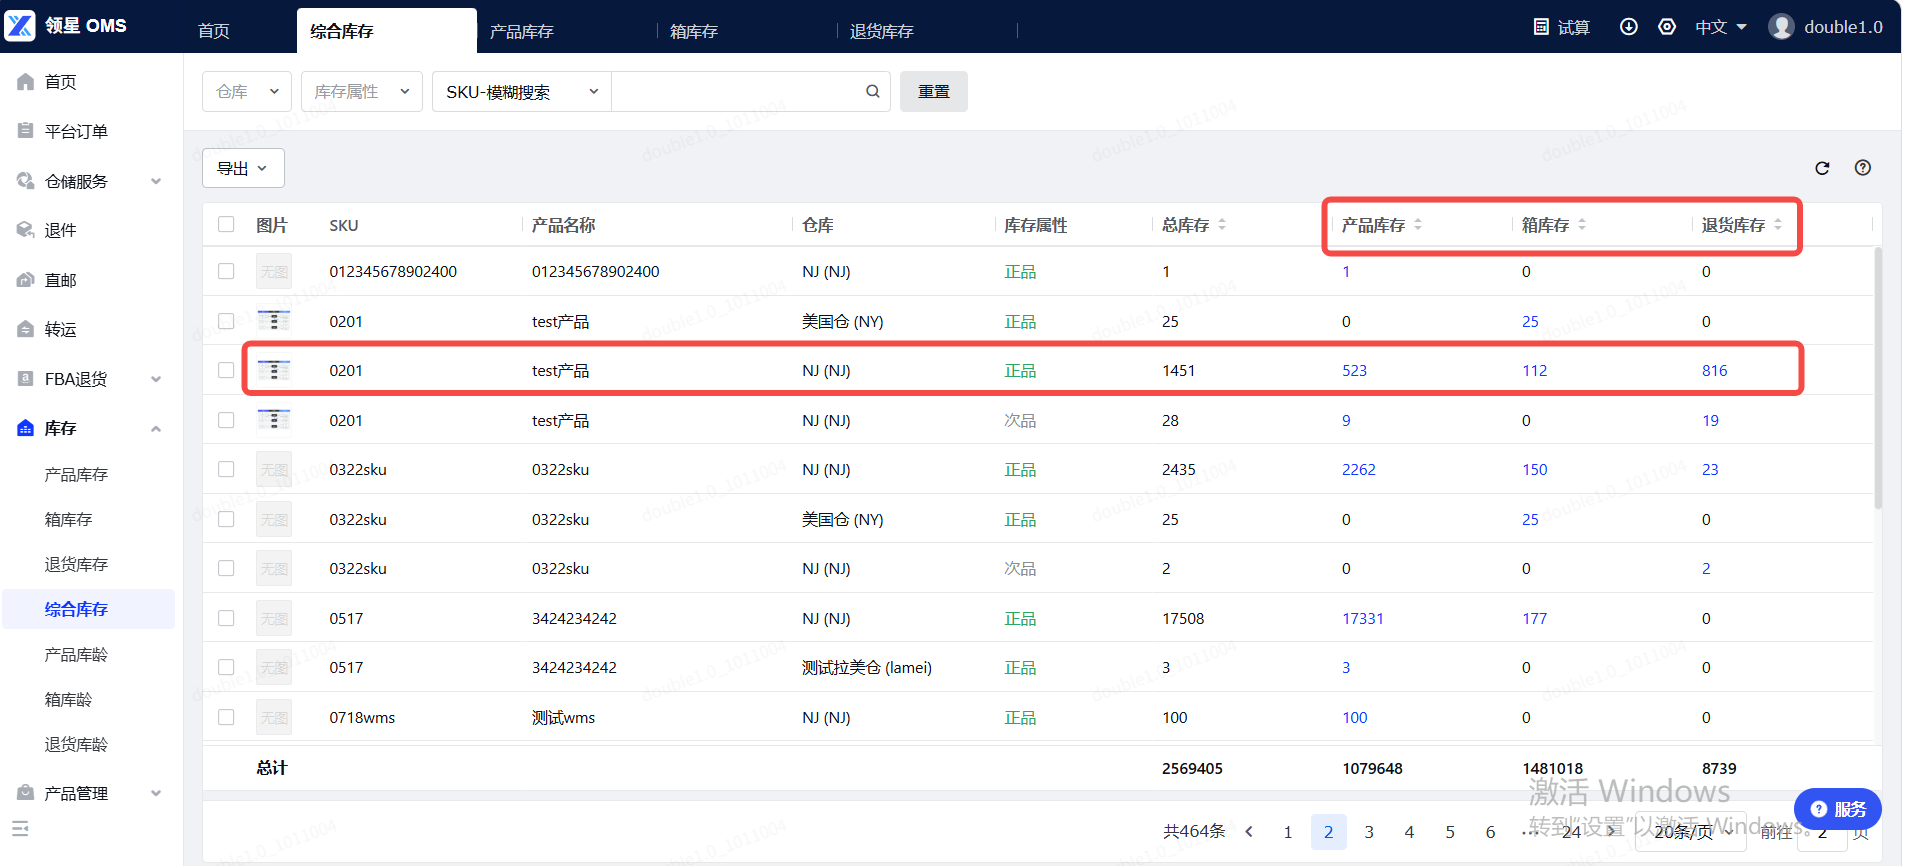Open 退货库龄 in the sidebar

(76, 744)
